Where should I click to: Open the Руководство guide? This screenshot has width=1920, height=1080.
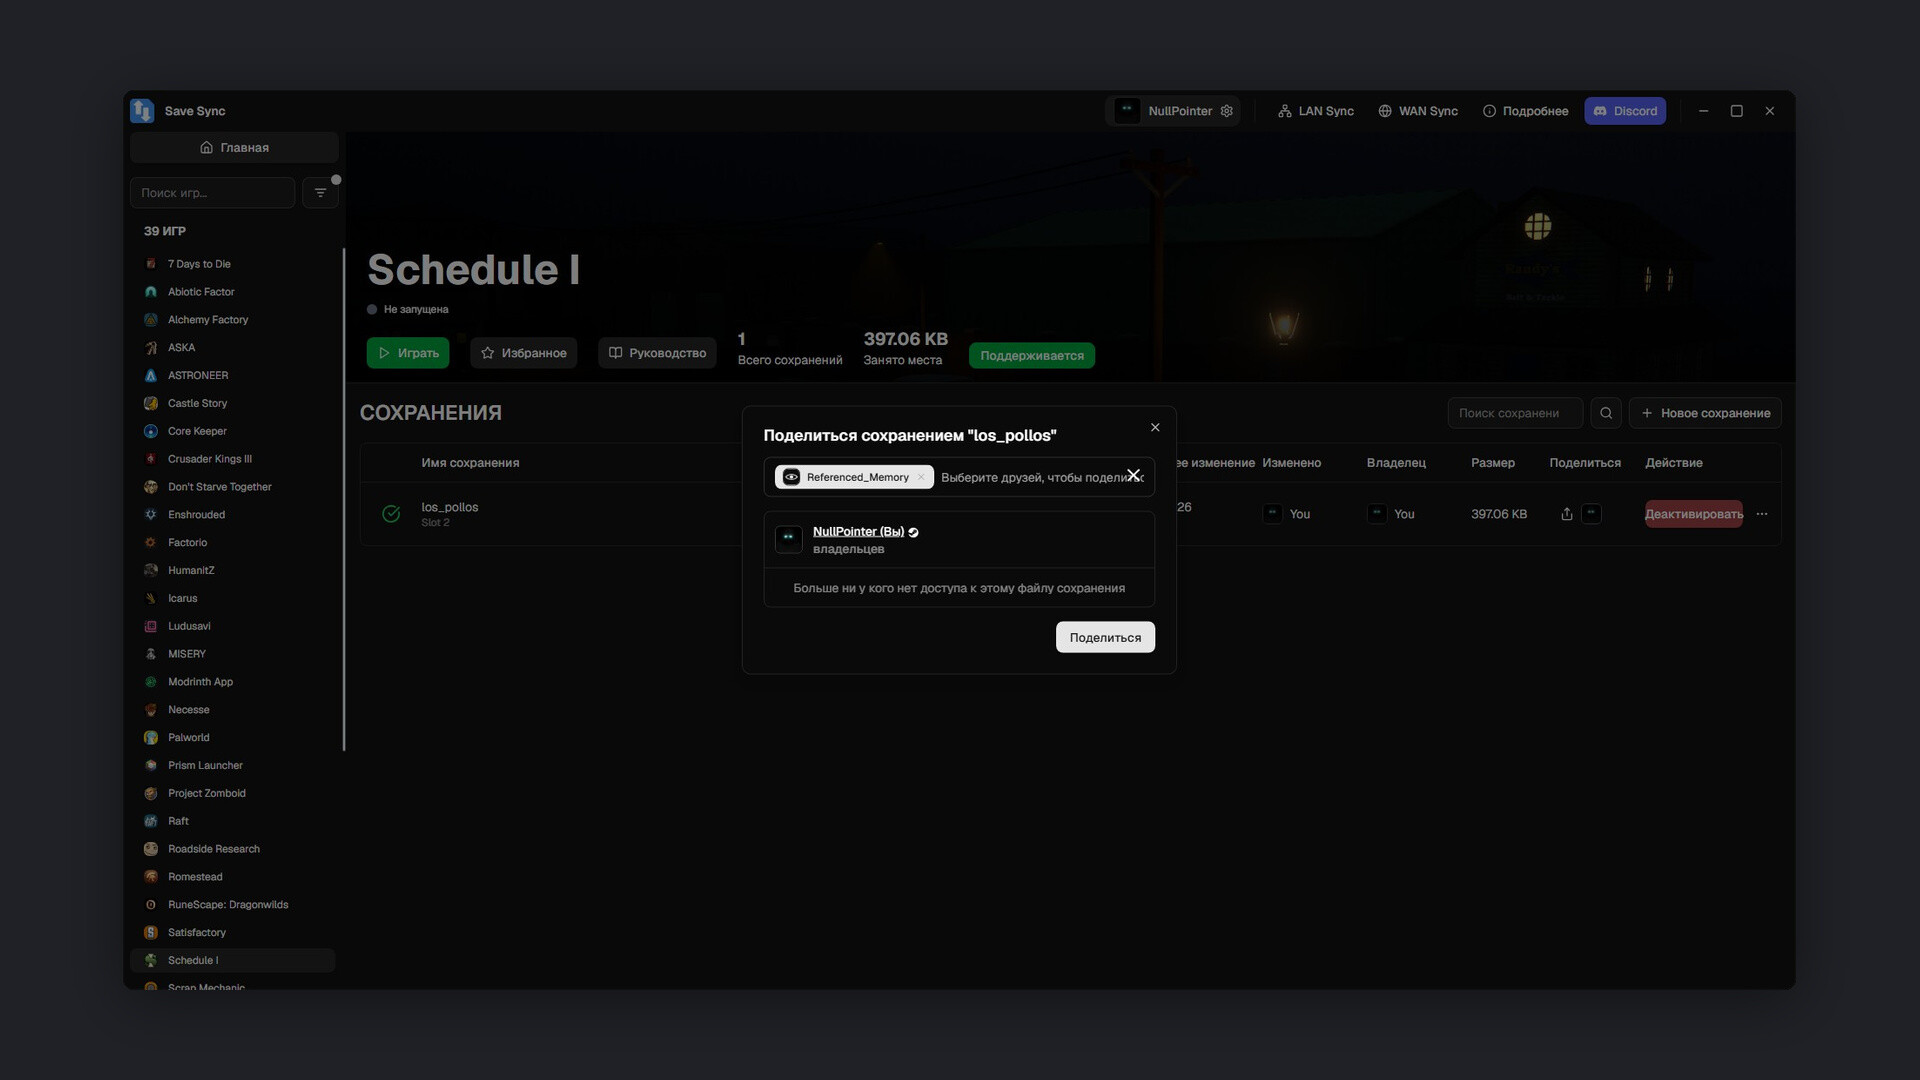657,353
